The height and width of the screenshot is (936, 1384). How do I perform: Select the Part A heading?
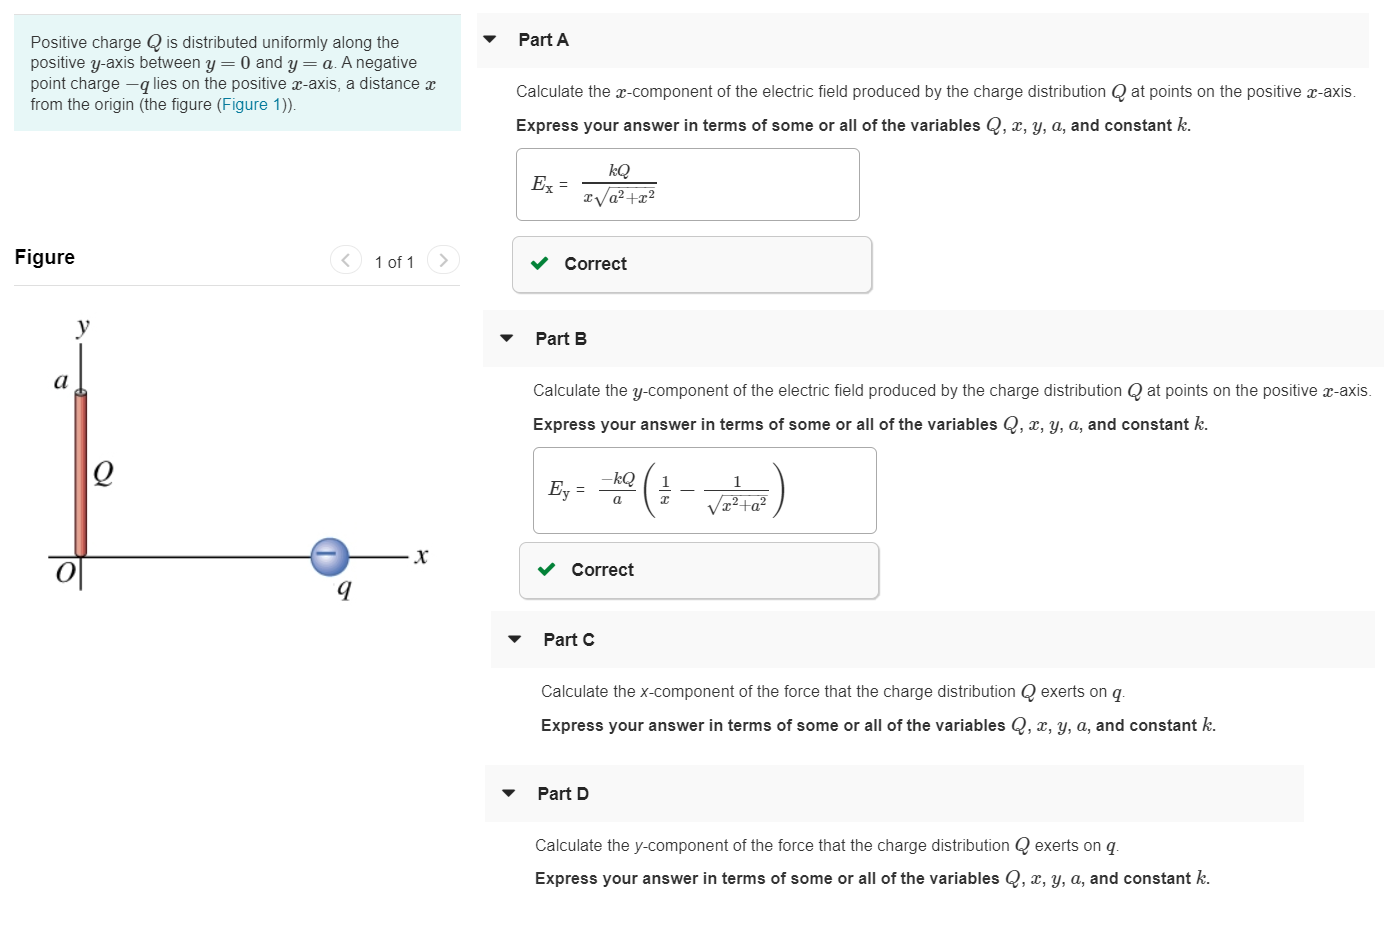tap(543, 40)
